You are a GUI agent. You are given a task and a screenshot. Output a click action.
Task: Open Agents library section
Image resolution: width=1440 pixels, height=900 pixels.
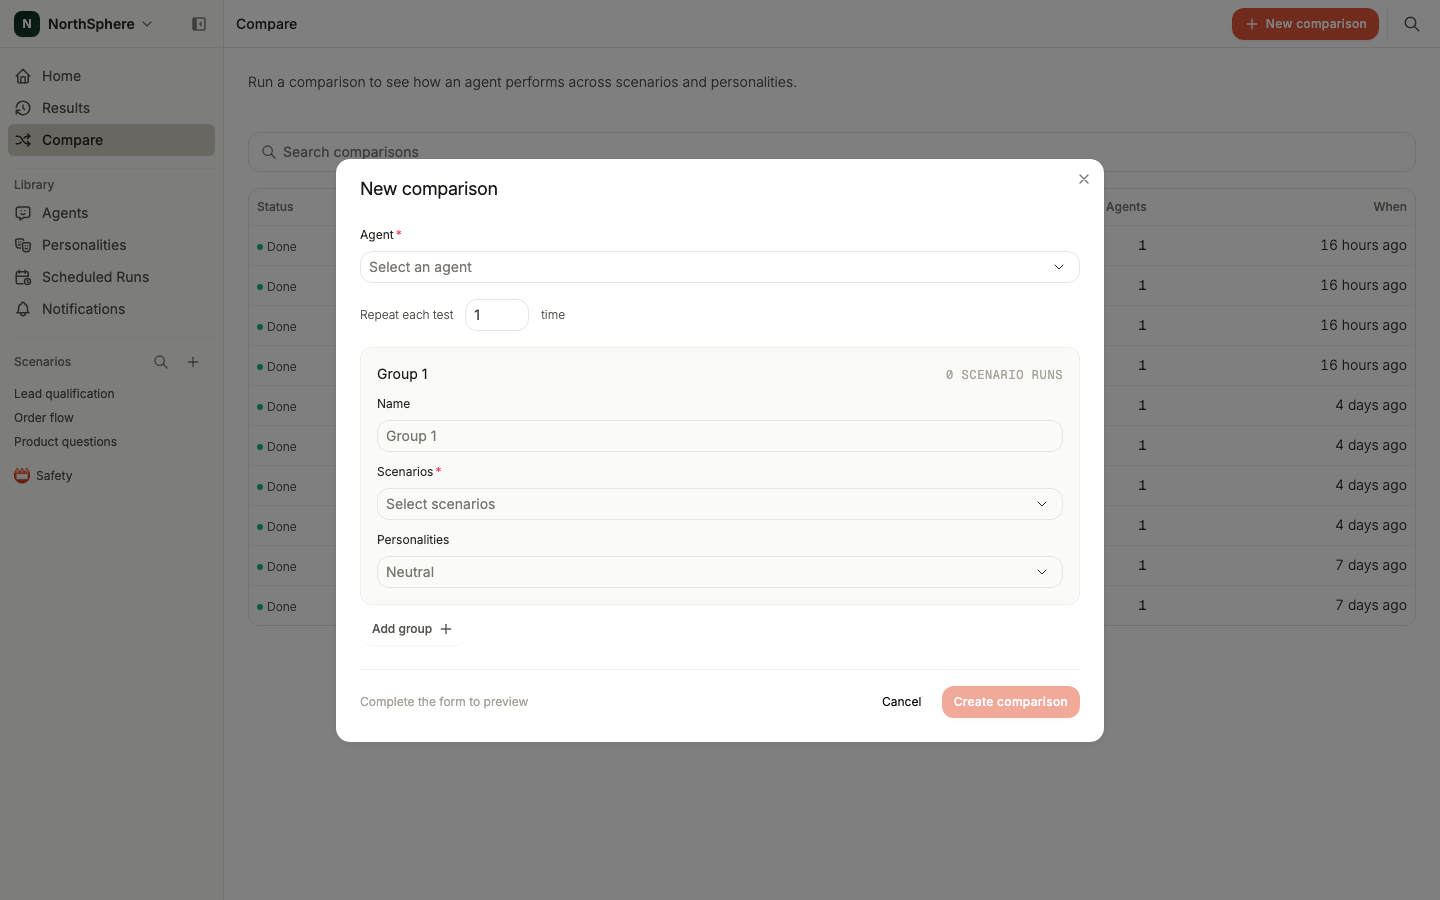(111, 213)
